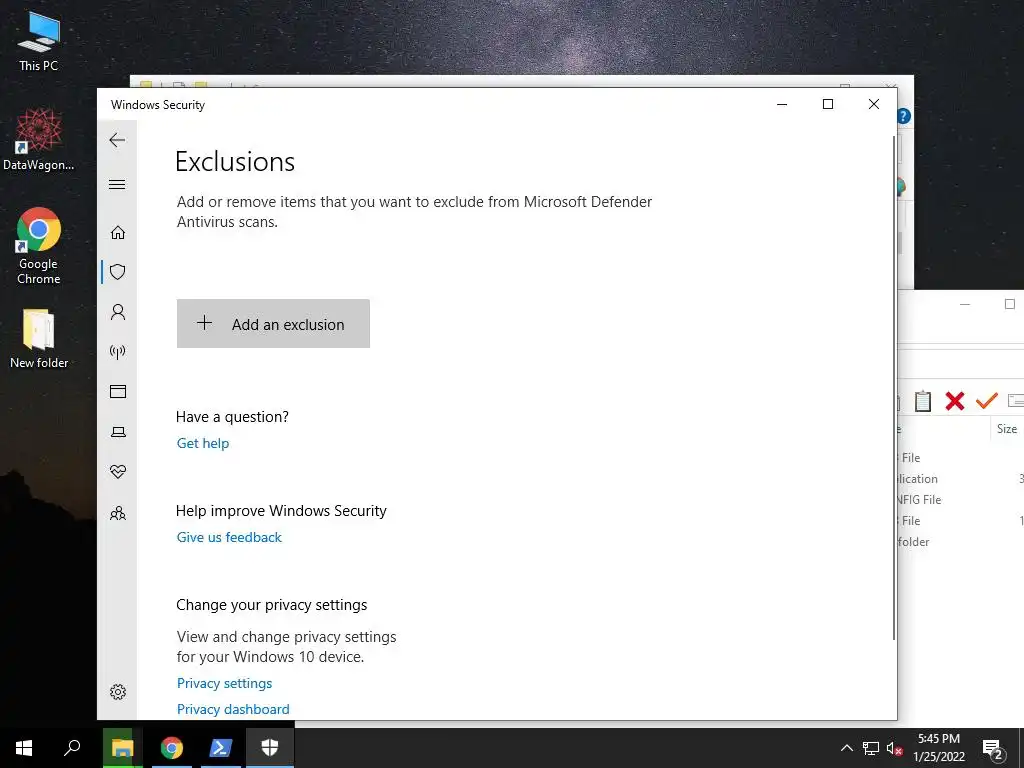This screenshot has width=1024, height=768.
Task: Open taskbar search magnifier
Action: click(x=72, y=748)
